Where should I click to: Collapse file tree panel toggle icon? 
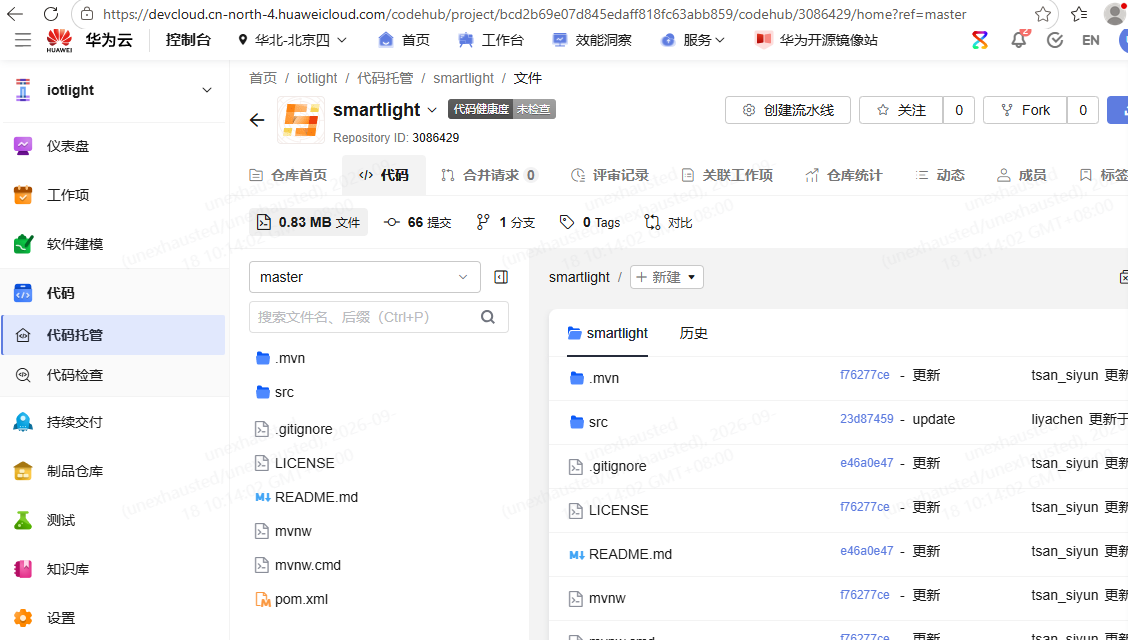[501, 277]
